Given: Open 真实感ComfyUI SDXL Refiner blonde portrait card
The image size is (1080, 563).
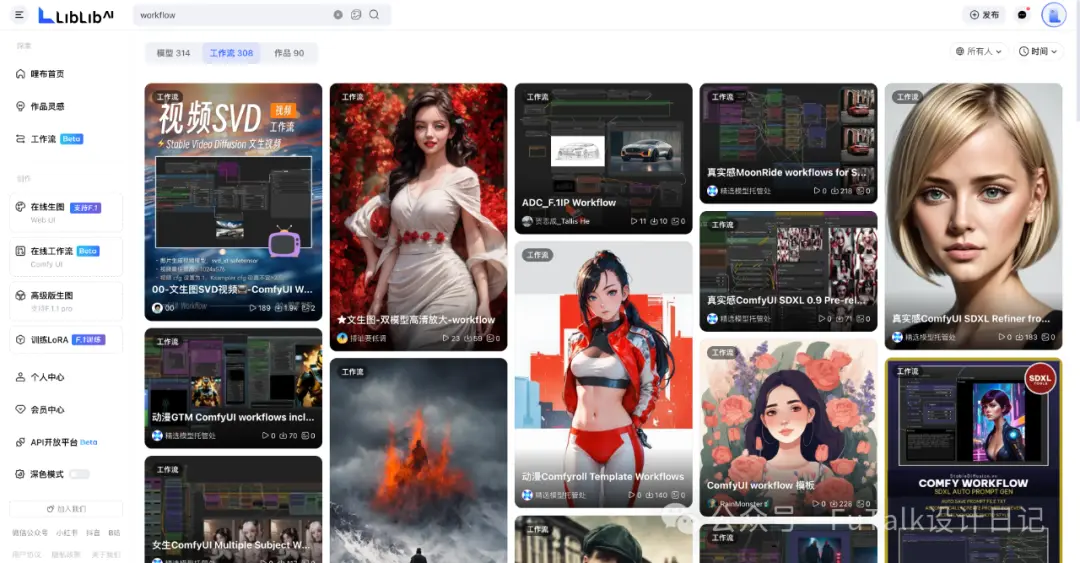Looking at the screenshot, I should (x=973, y=216).
